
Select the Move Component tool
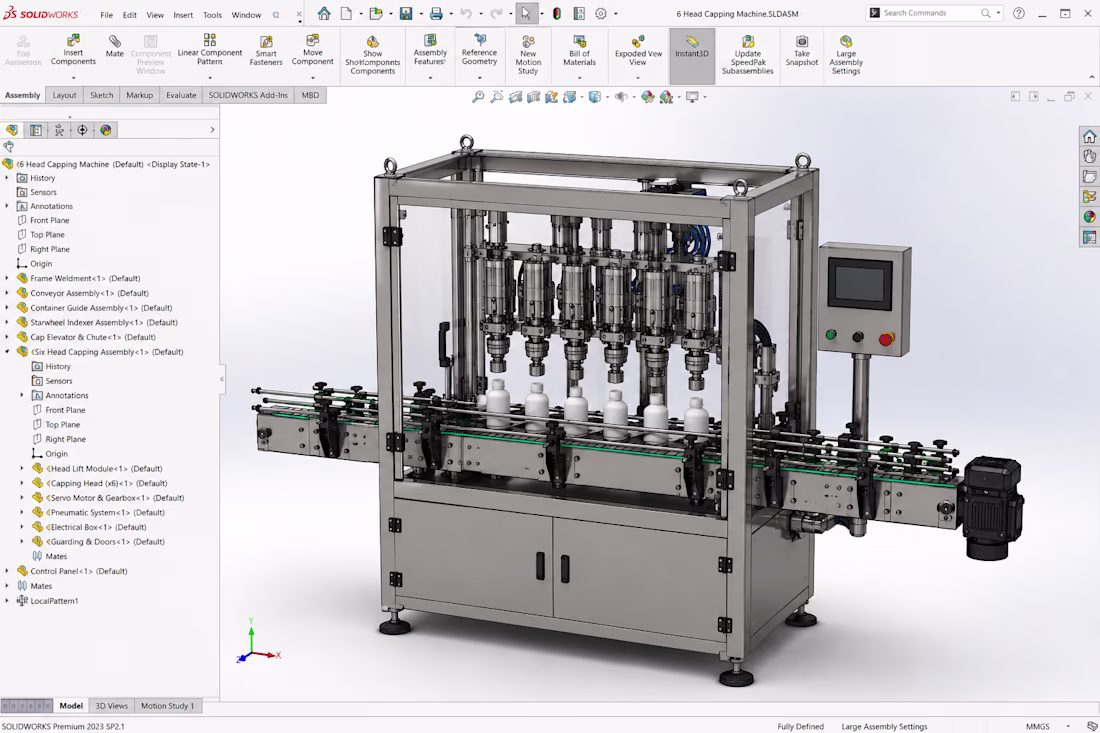pos(312,49)
